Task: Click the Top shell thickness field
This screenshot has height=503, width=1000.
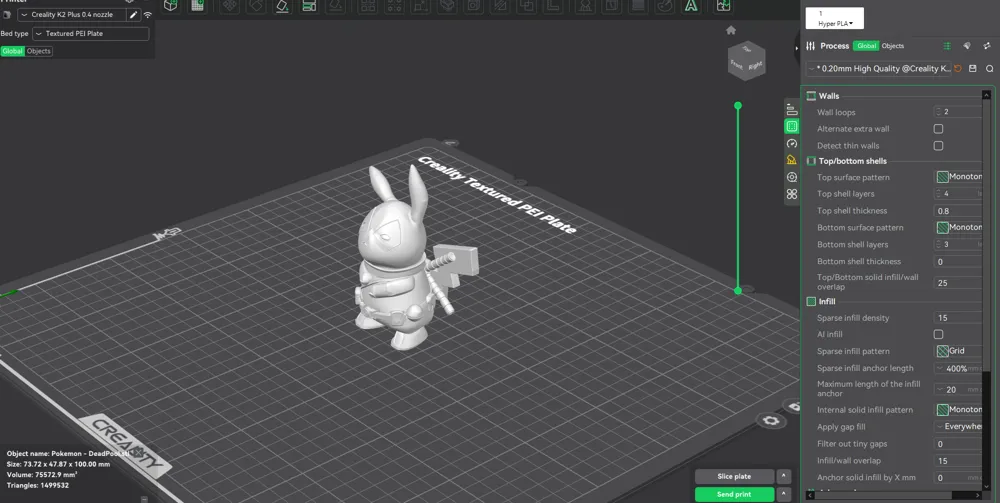Action: [x=959, y=210]
